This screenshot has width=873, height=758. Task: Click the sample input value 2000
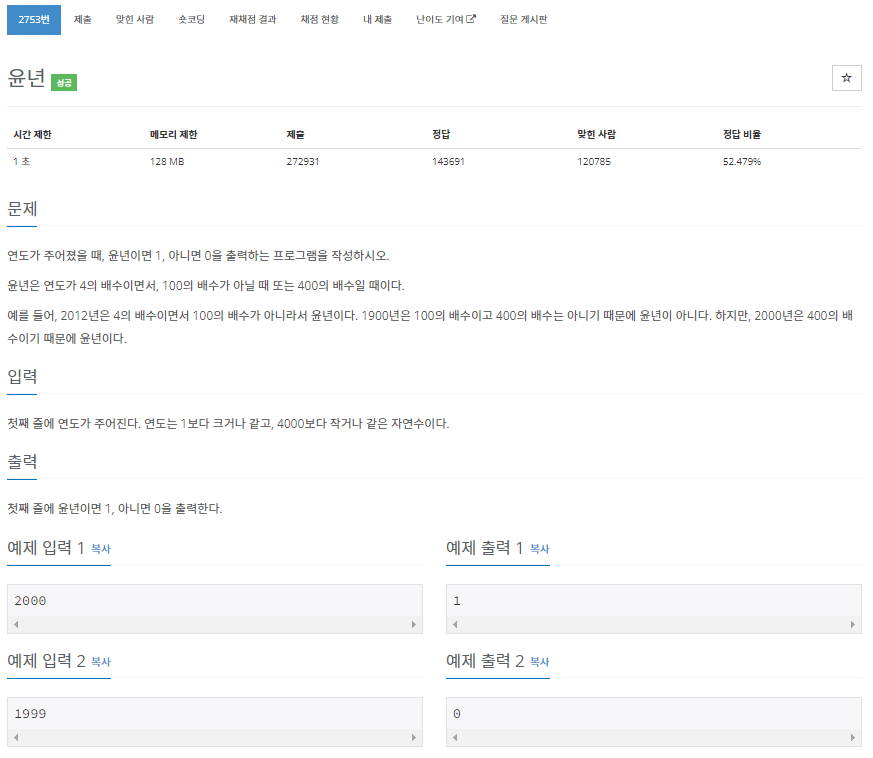coord(30,601)
